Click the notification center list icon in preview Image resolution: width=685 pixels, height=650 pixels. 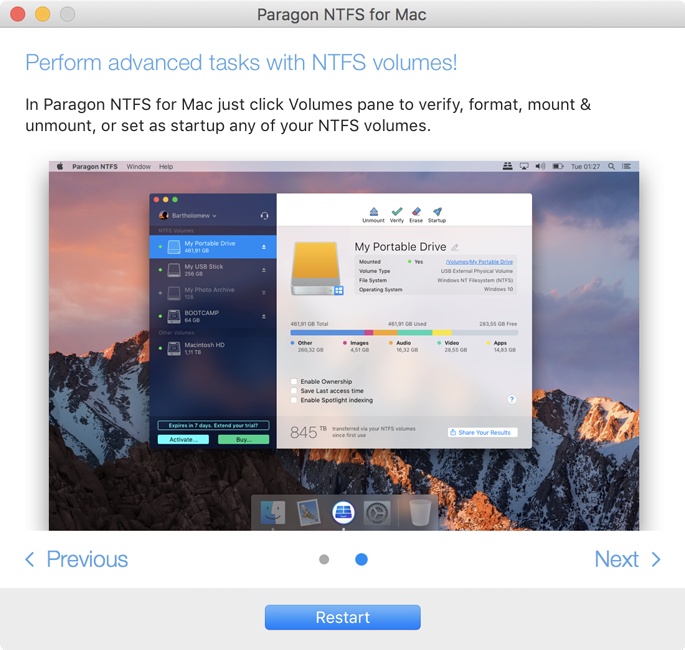pos(626,166)
